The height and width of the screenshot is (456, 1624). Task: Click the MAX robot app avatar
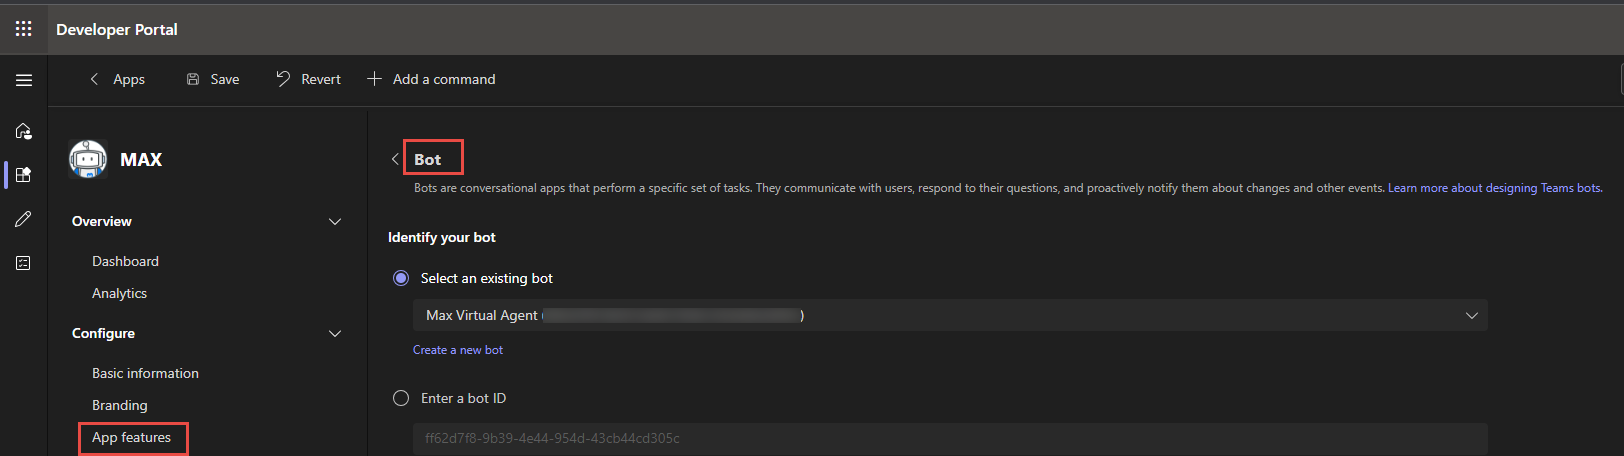pos(88,159)
